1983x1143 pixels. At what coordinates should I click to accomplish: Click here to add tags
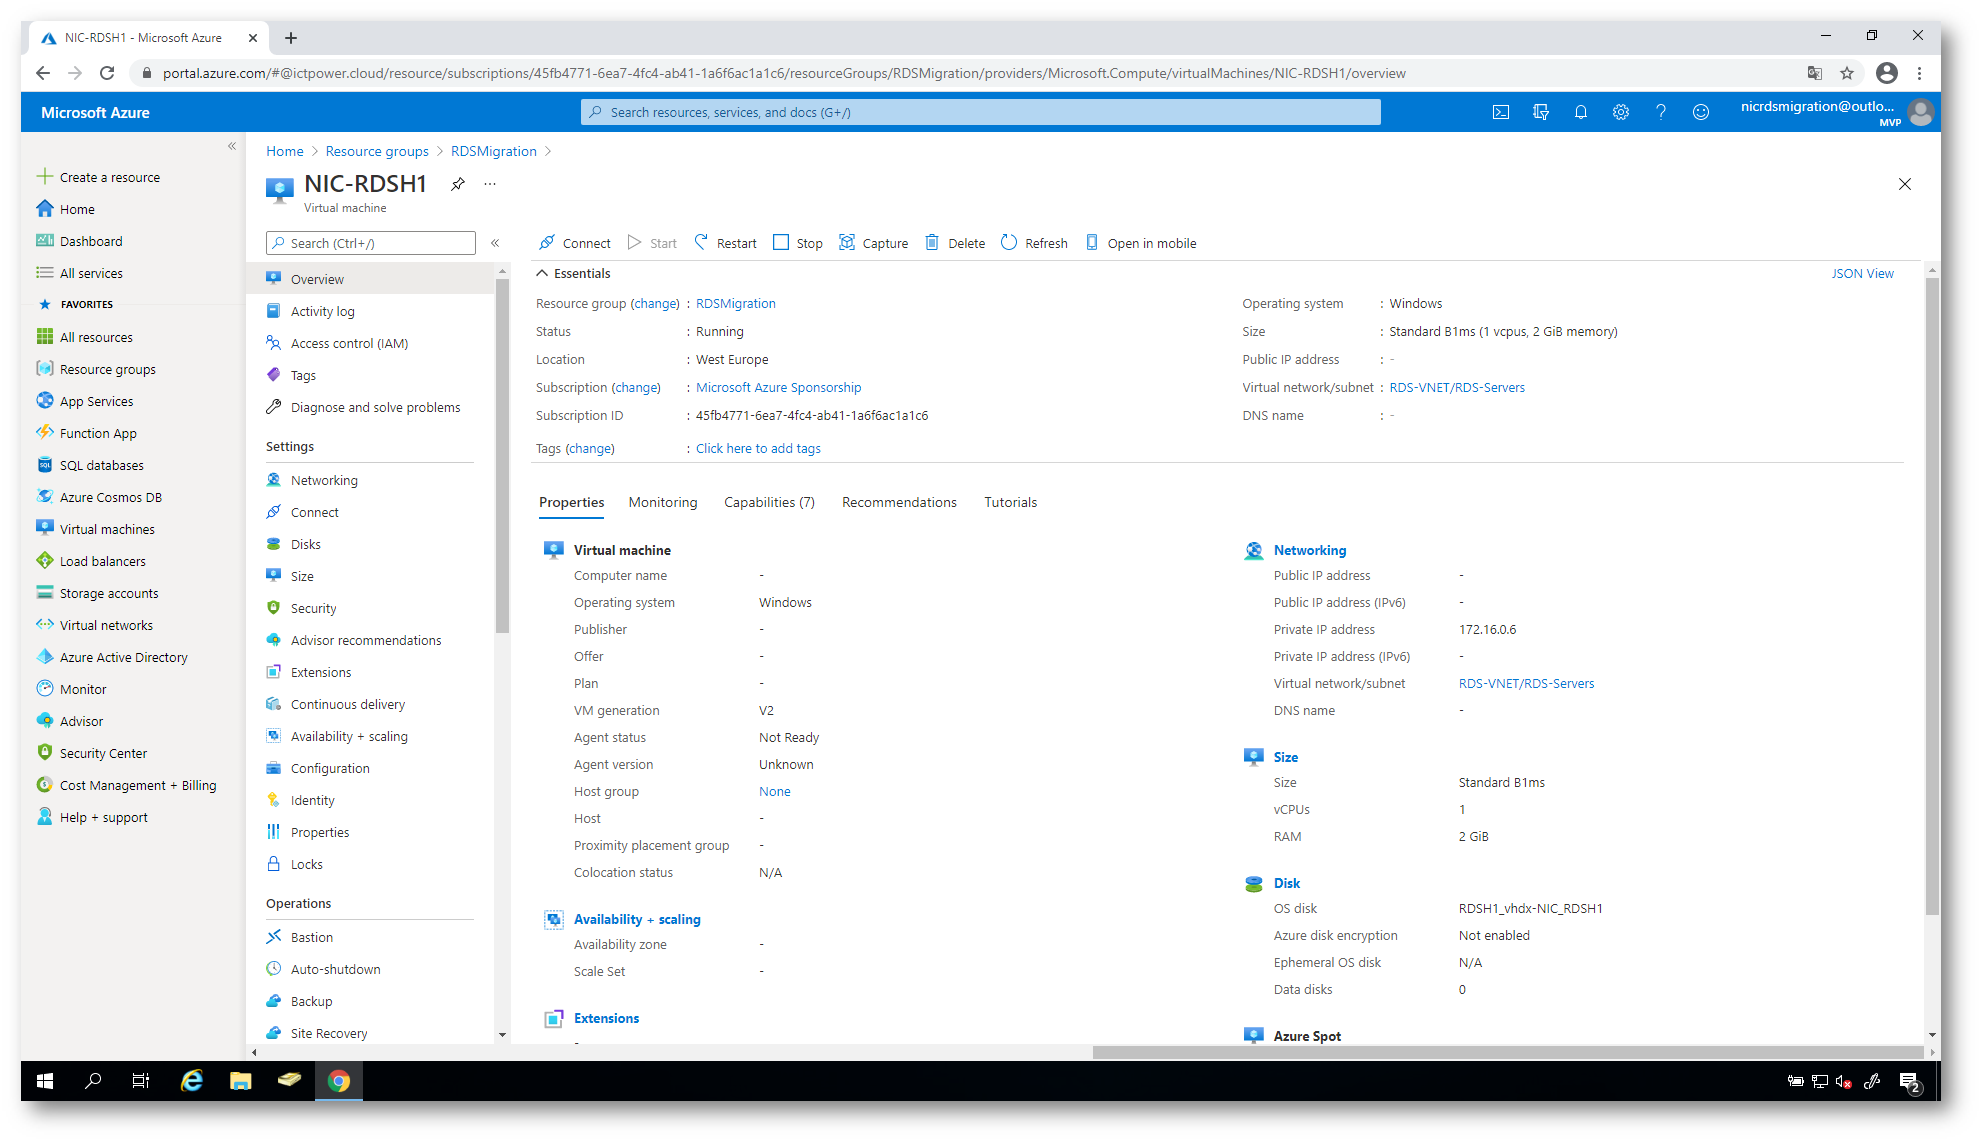(x=758, y=448)
